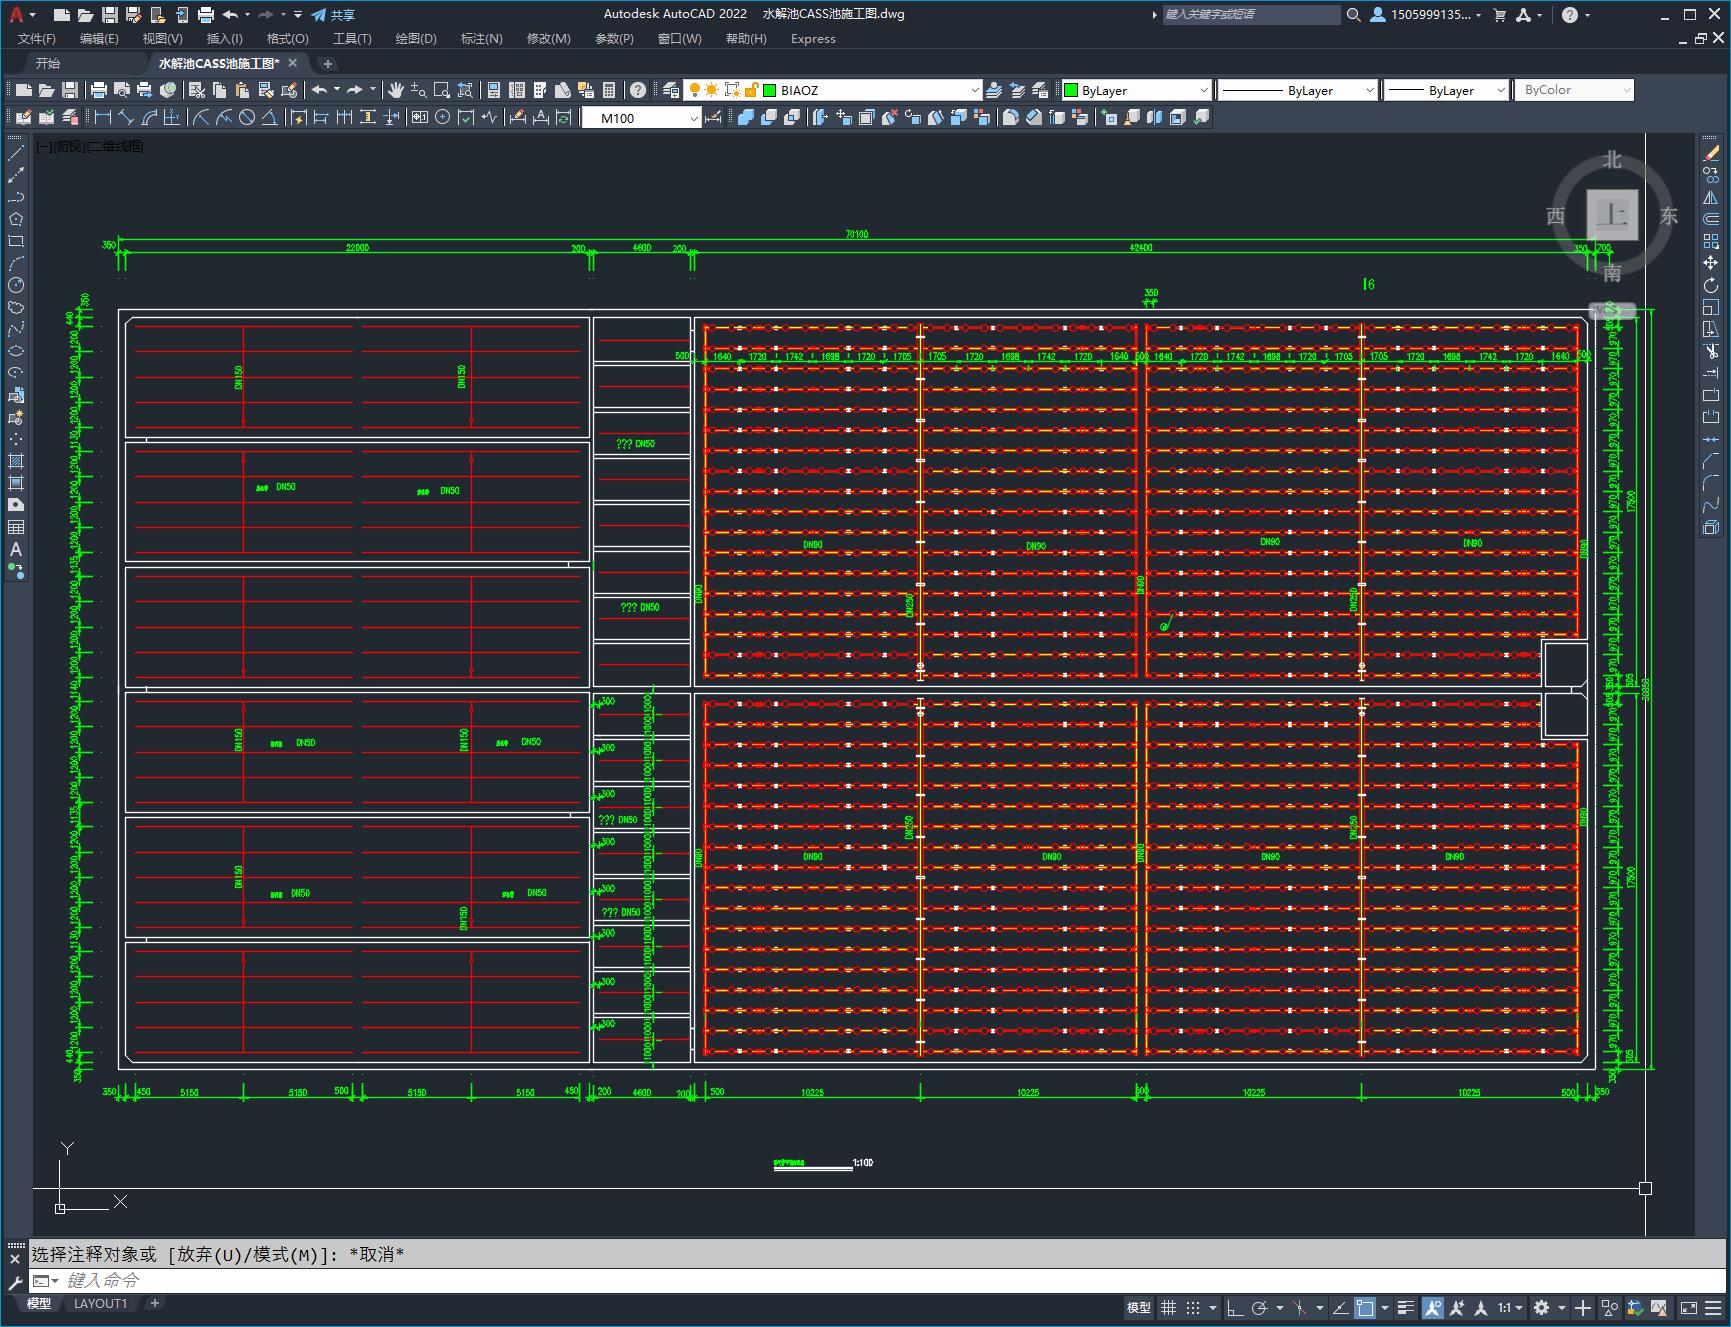Switch to the LAYOUT1 tab
Screen dimensions: 1731x1327
(x=100, y=1304)
